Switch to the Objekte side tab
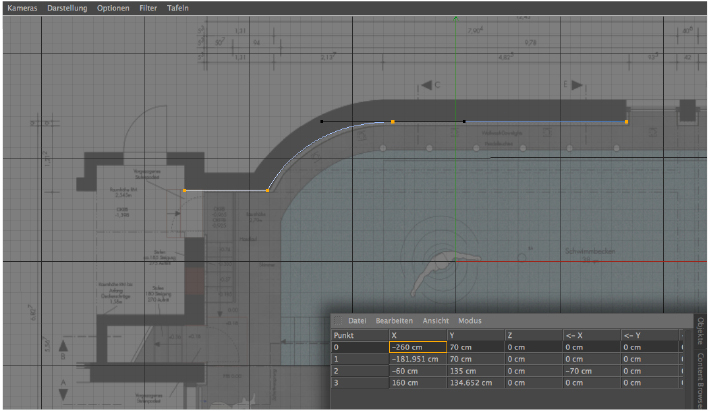The height and width of the screenshot is (411, 710). coord(700,332)
